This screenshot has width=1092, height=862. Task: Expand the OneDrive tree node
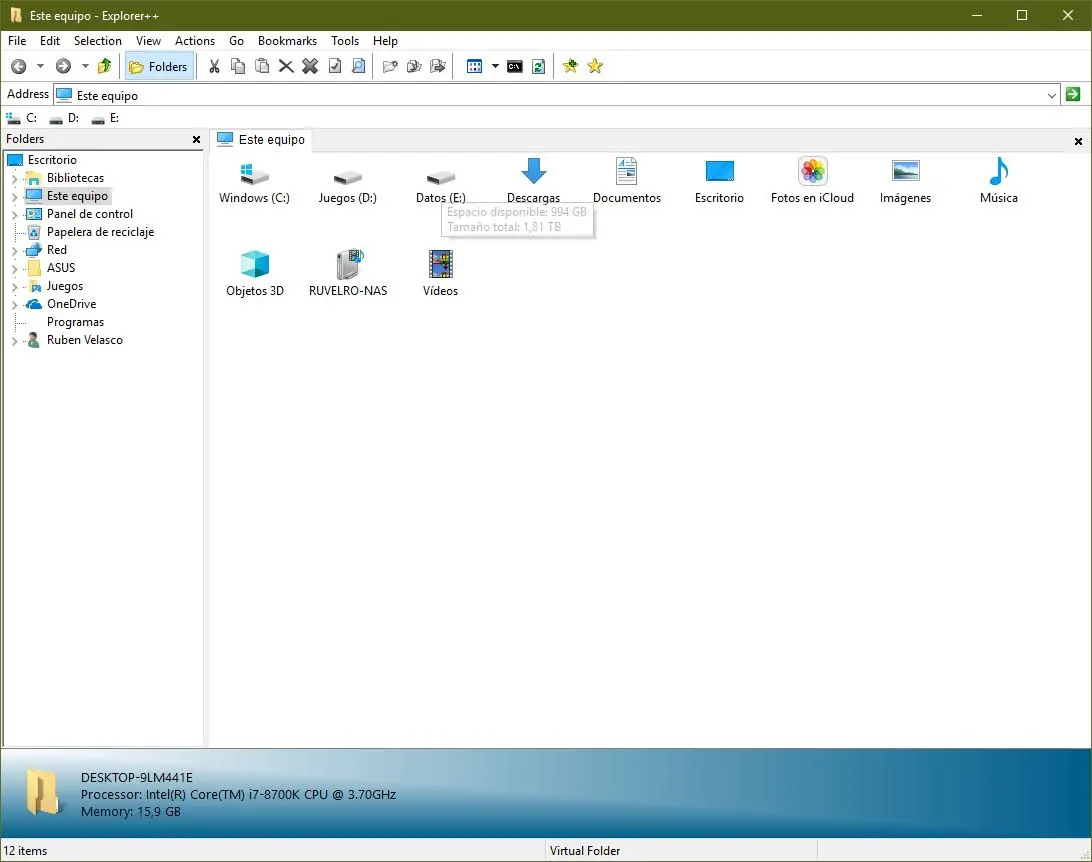click(14, 305)
